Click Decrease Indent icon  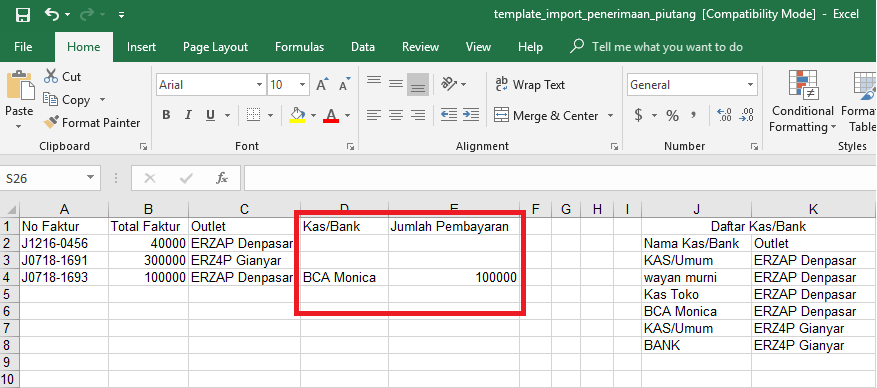(449, 115)
